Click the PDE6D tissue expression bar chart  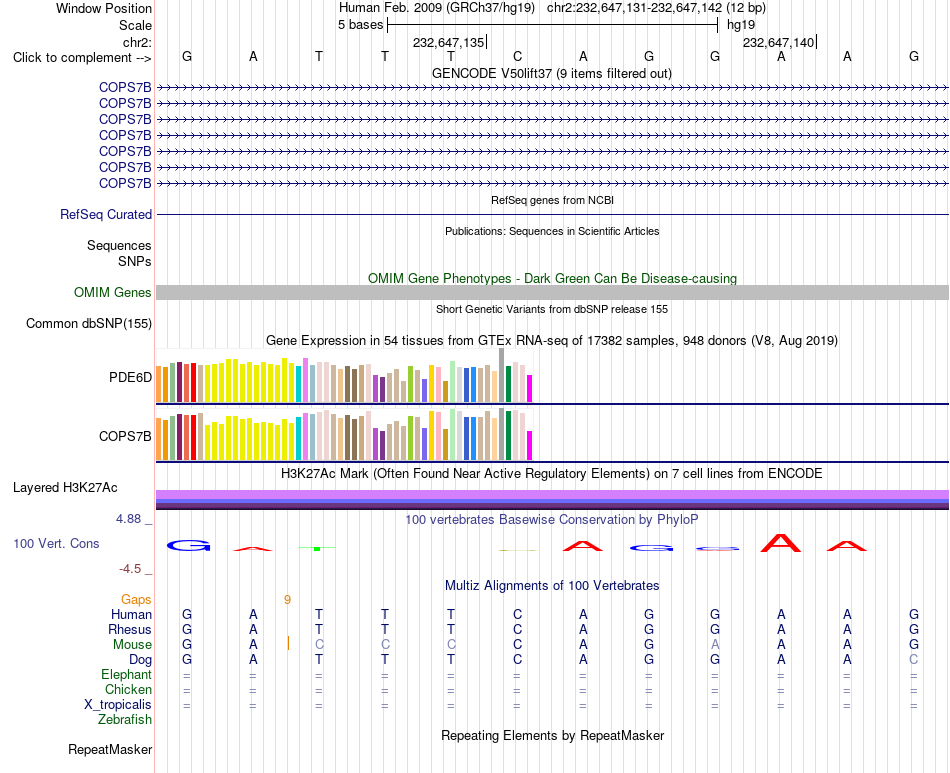(344, 376)
